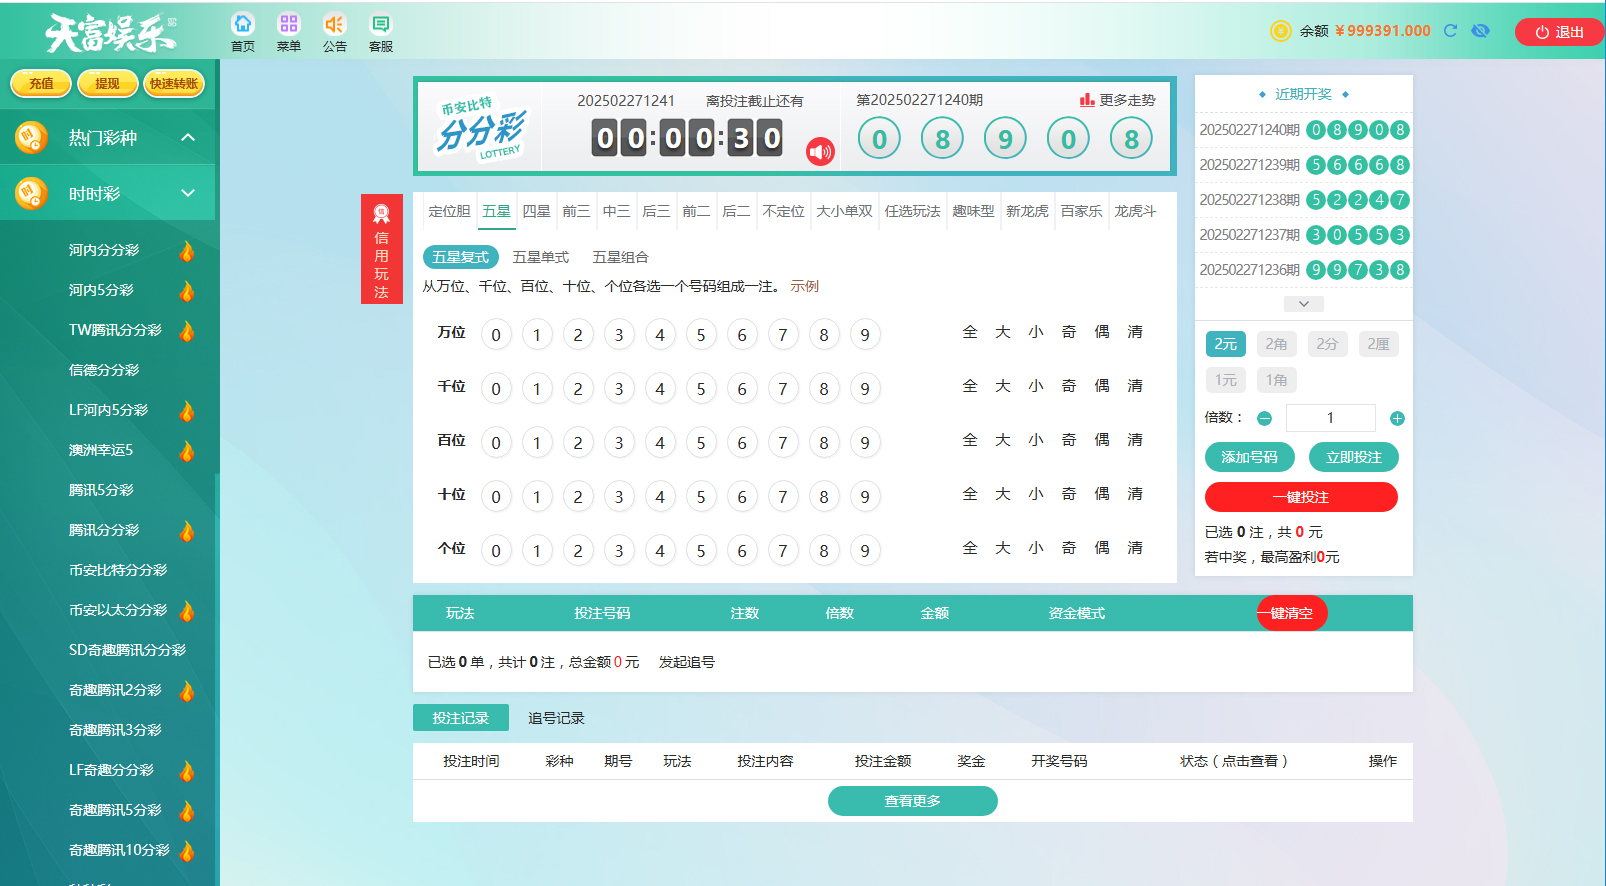Open the 首页 home icon
This screenshot has width=1606, height=886.
[243, 31]
